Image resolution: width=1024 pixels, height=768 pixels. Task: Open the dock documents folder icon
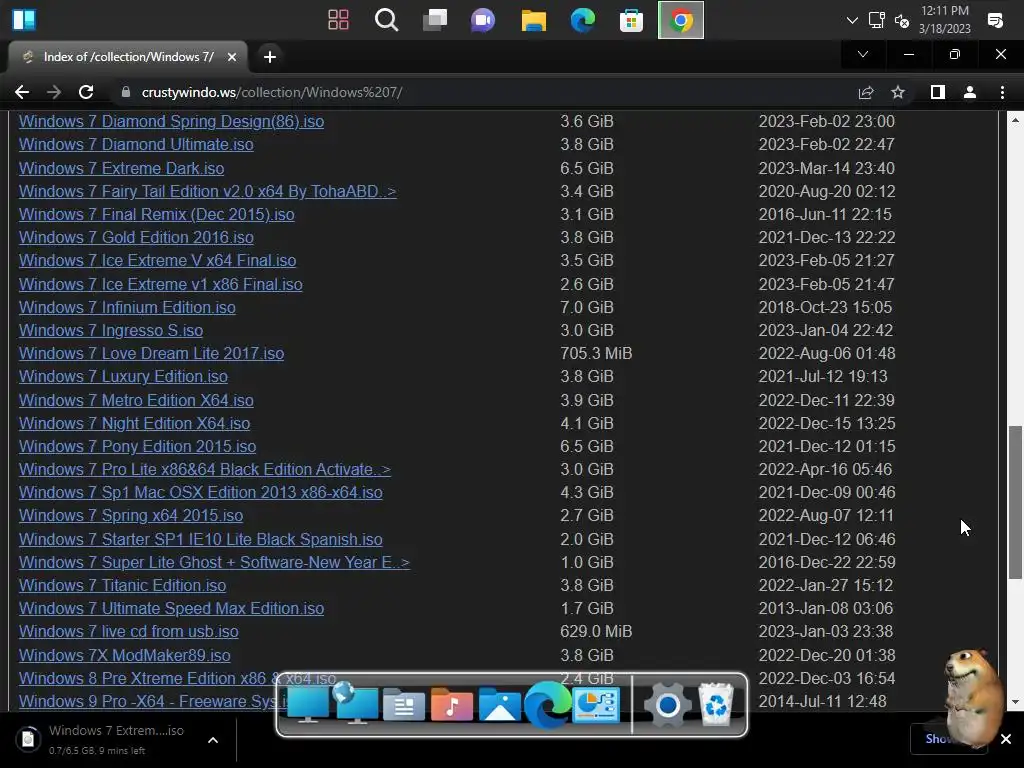(404, 705)
